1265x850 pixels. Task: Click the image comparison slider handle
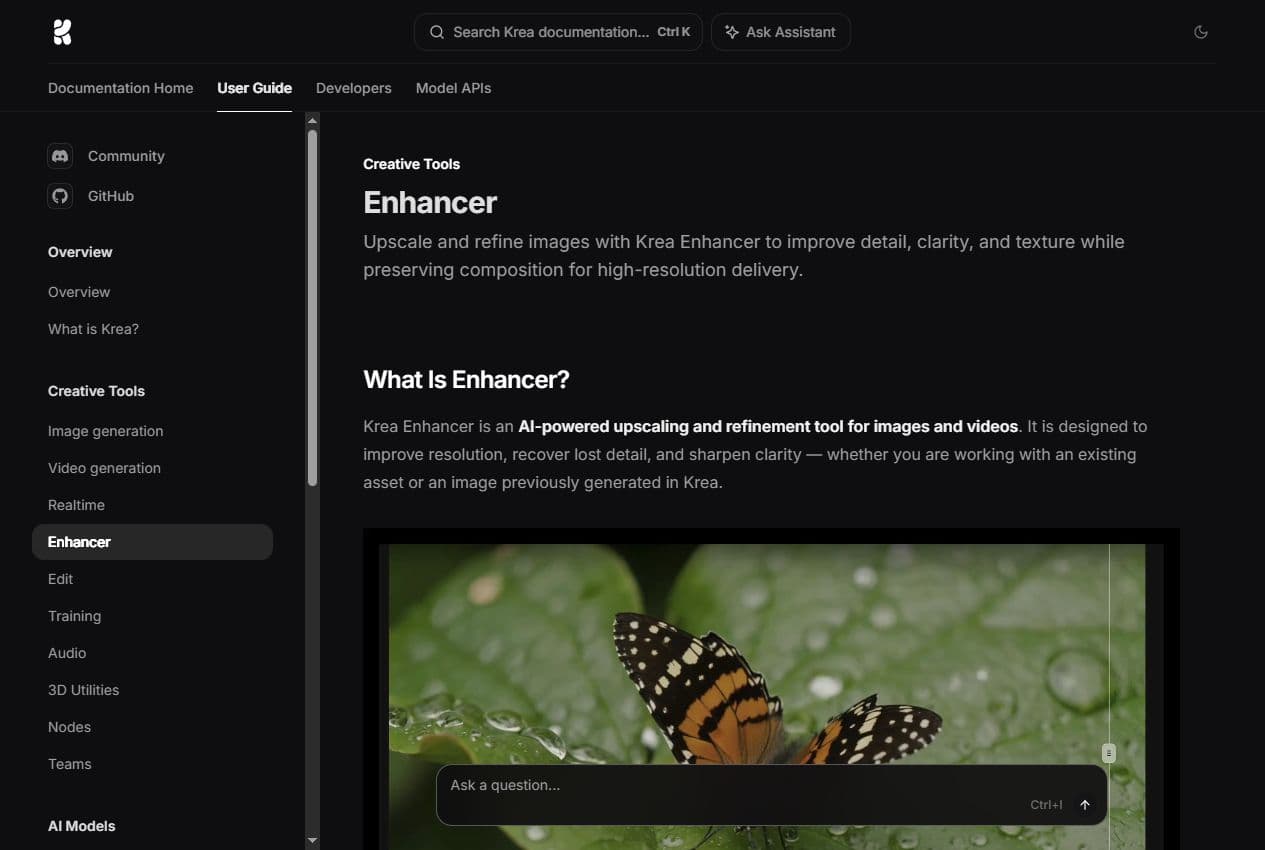1109,753
